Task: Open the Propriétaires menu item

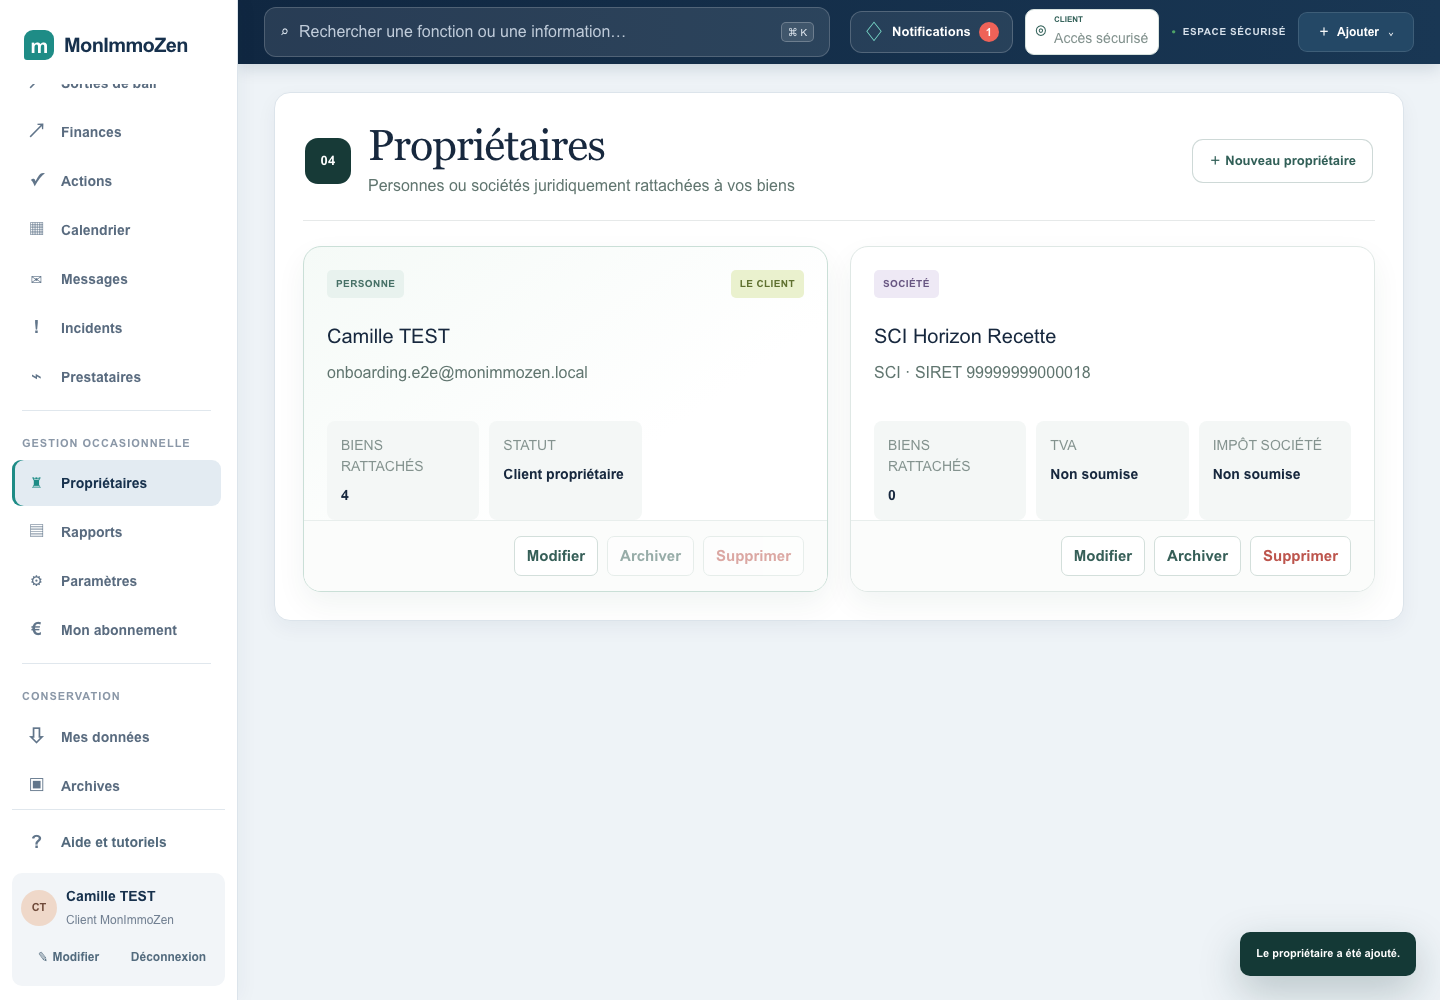Action: (117, 483)
